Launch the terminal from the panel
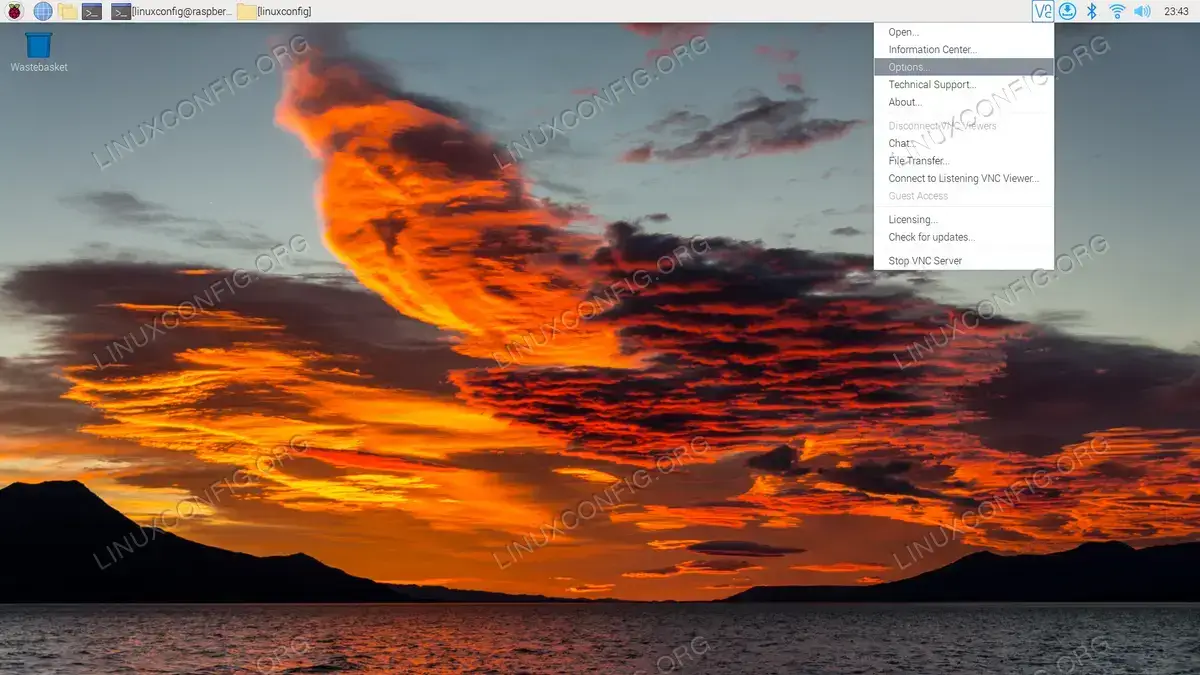Screen dimensions: 1200x675 (92, 11)
